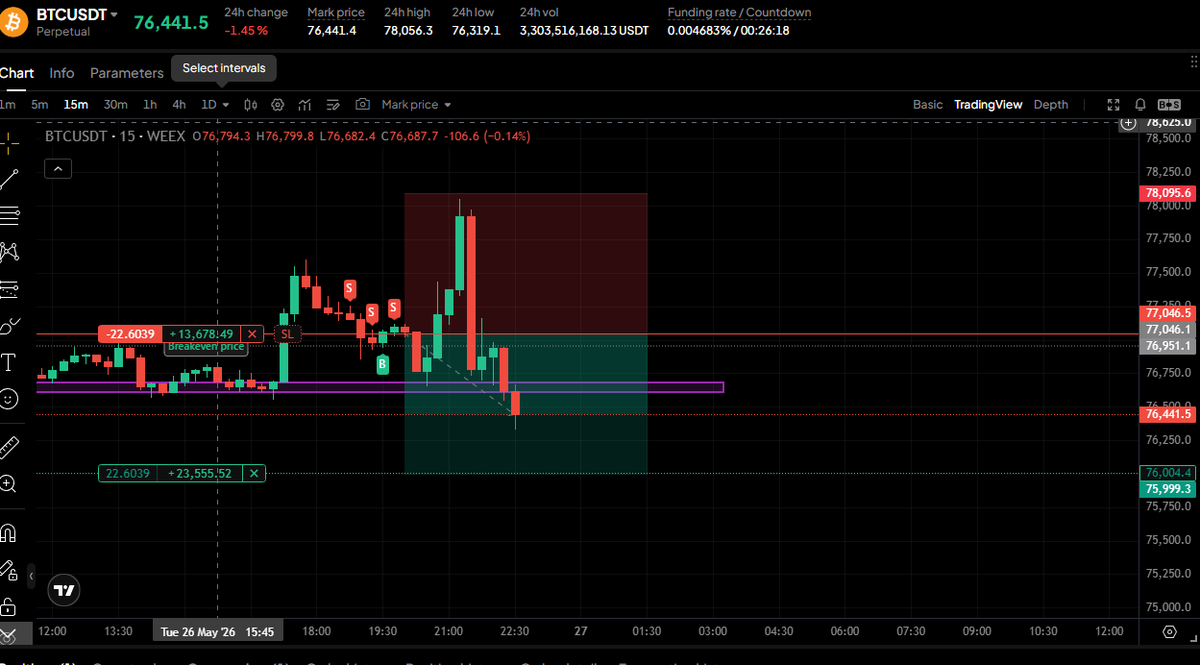Select the Depth chart view

pos(1050,104)
